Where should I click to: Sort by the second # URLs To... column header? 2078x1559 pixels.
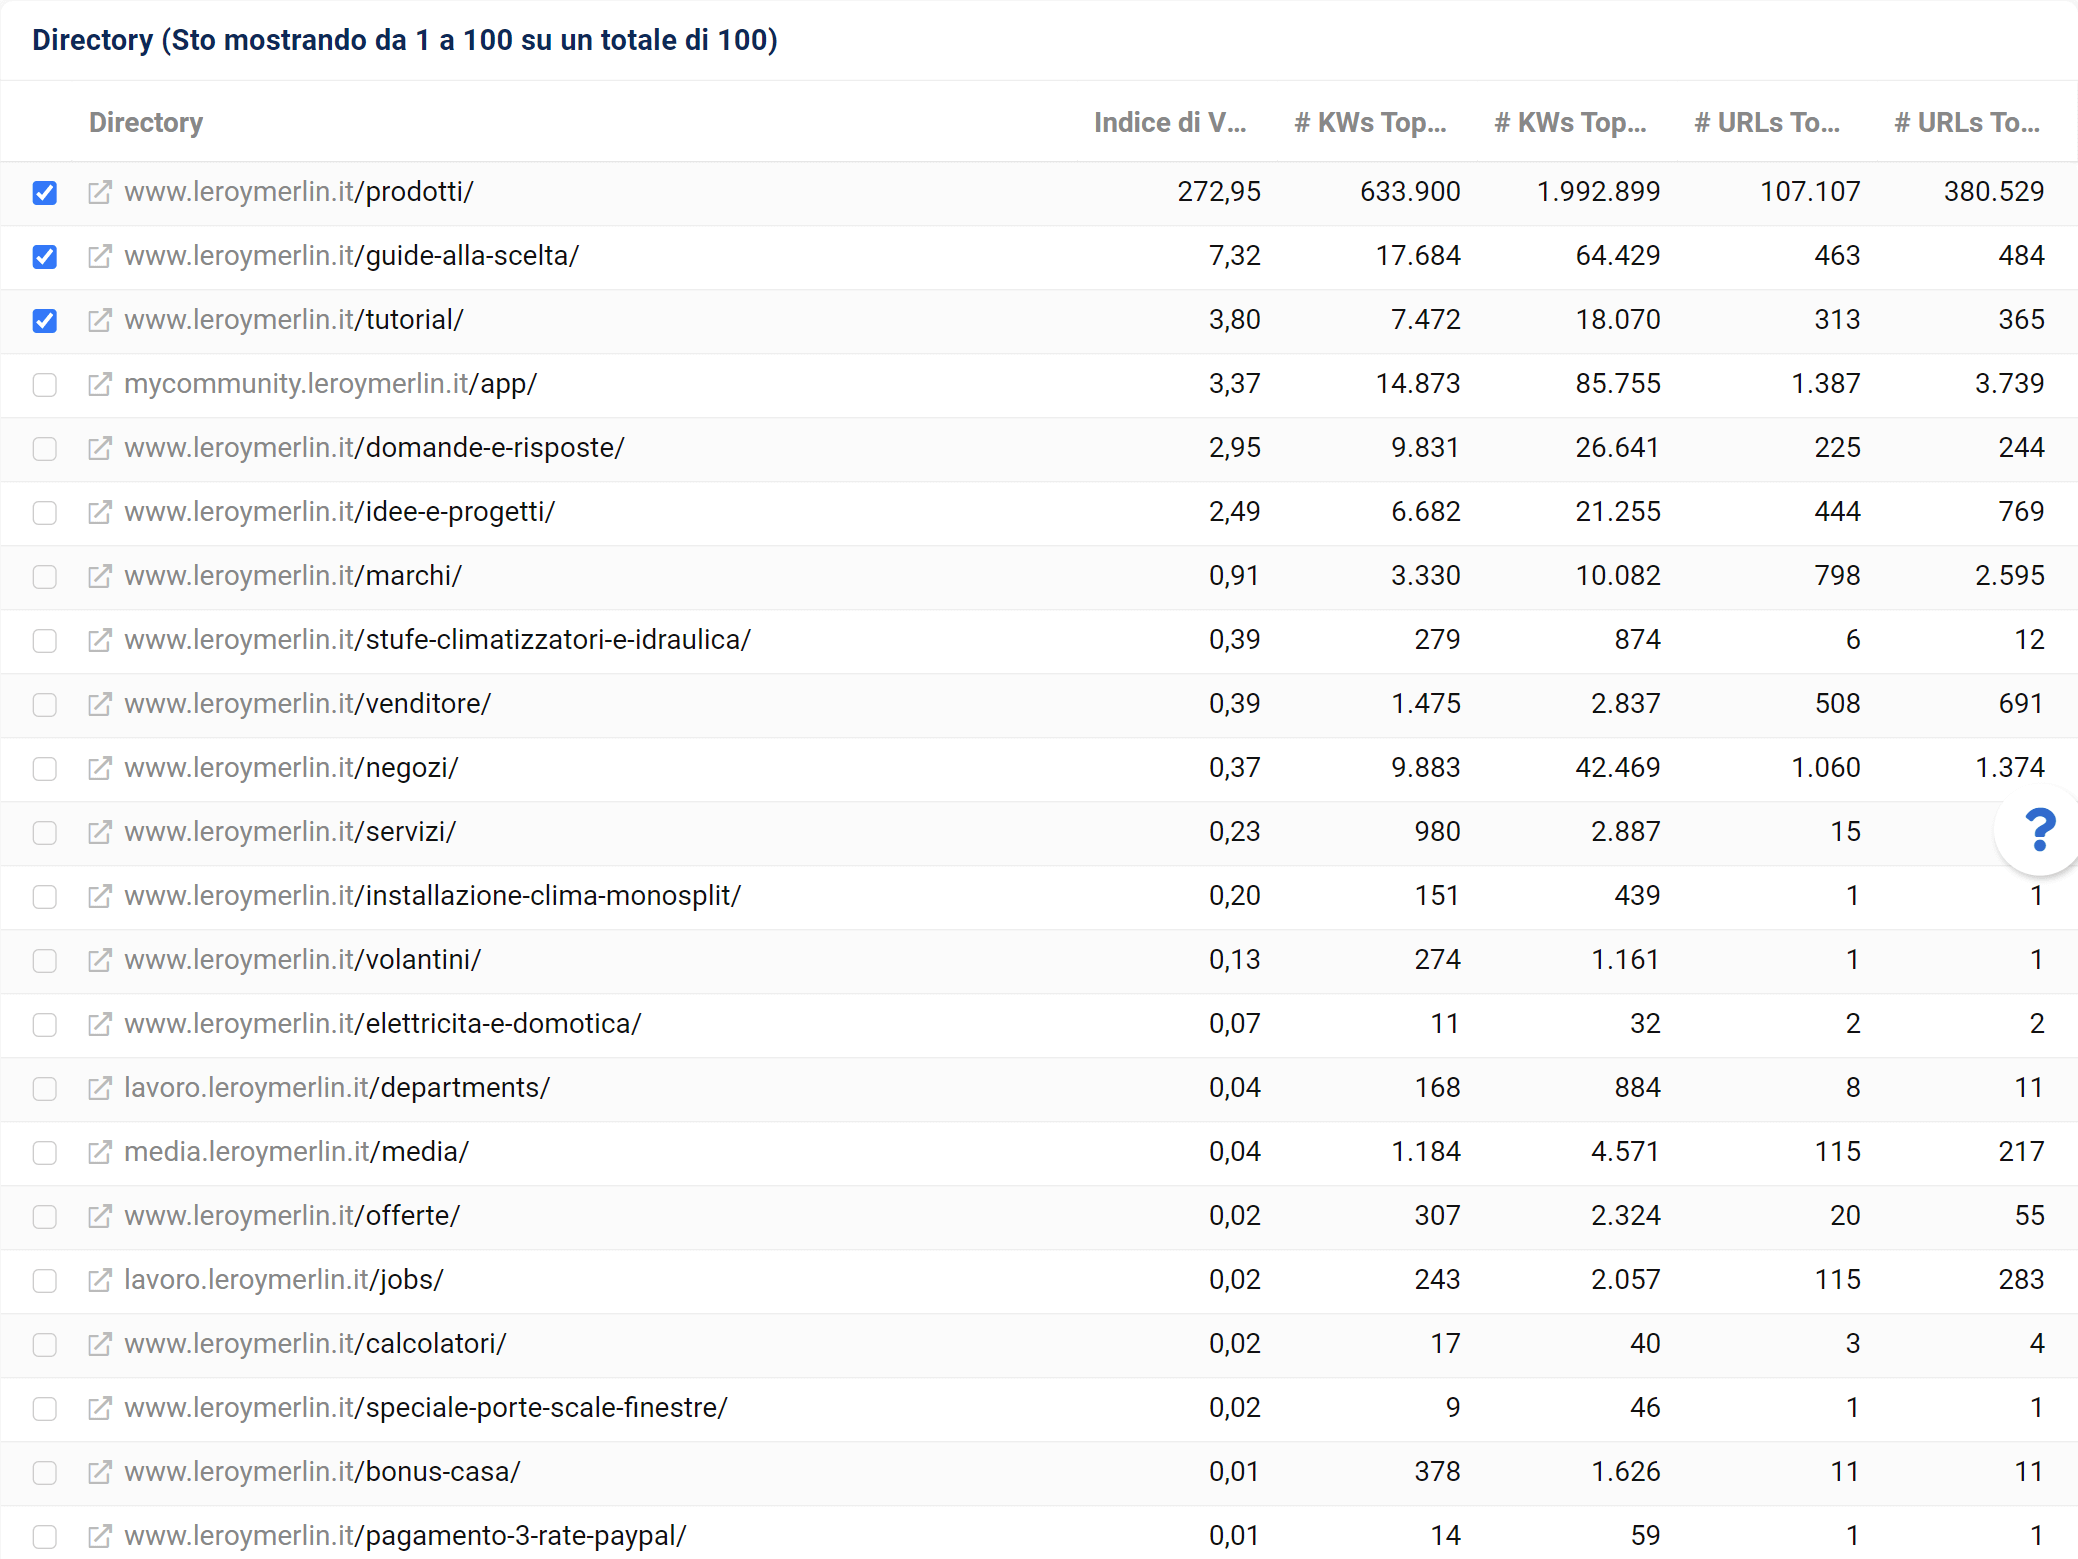pyautogui.click(x=1967, y=122)
